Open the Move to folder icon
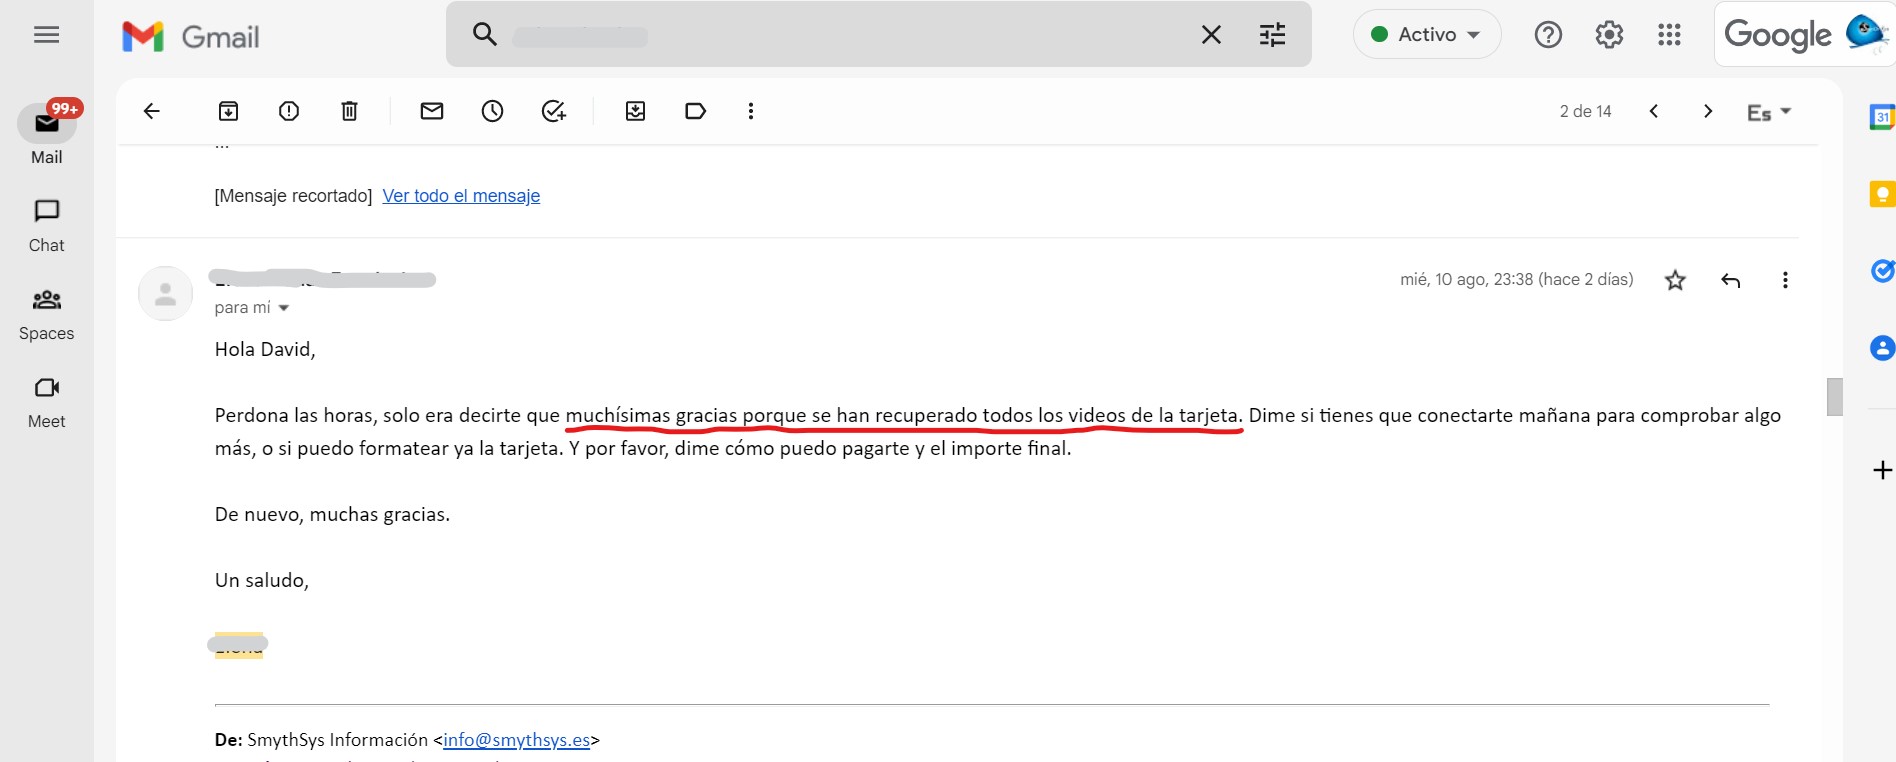Screen dimensions: 1896x762 pos(635,111)
